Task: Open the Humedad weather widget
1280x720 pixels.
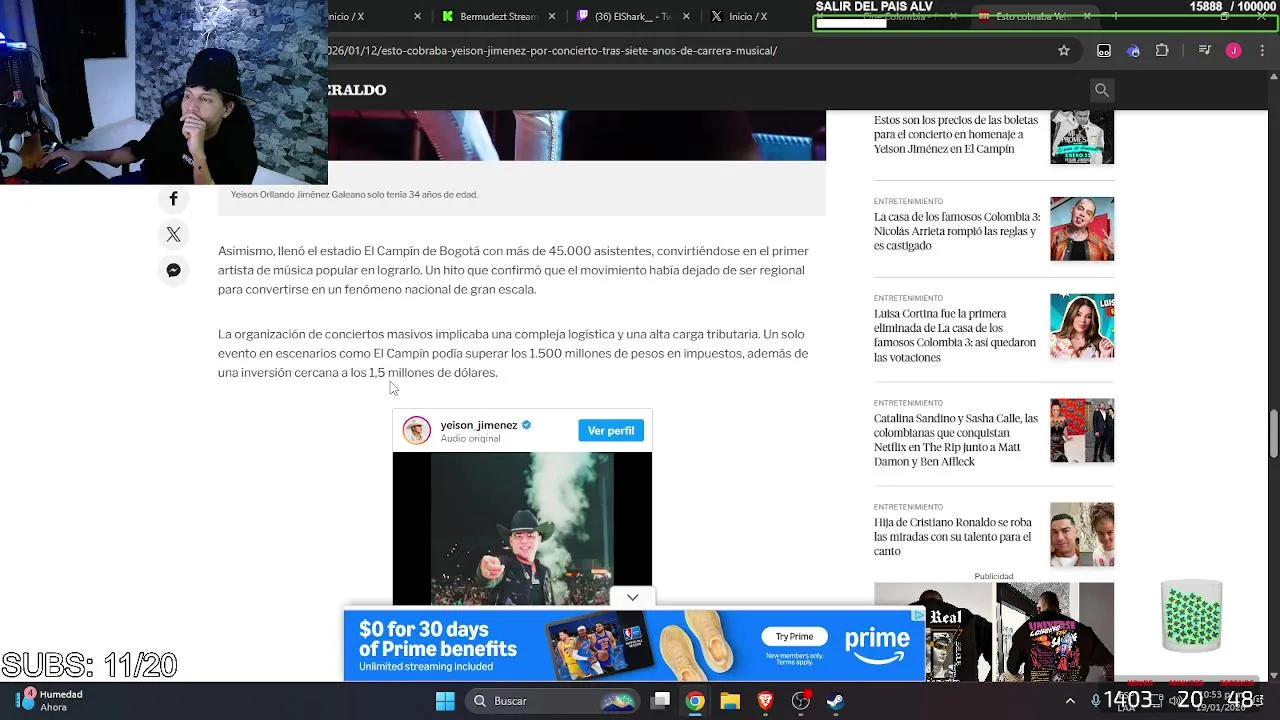Action: tap(55, 700)
